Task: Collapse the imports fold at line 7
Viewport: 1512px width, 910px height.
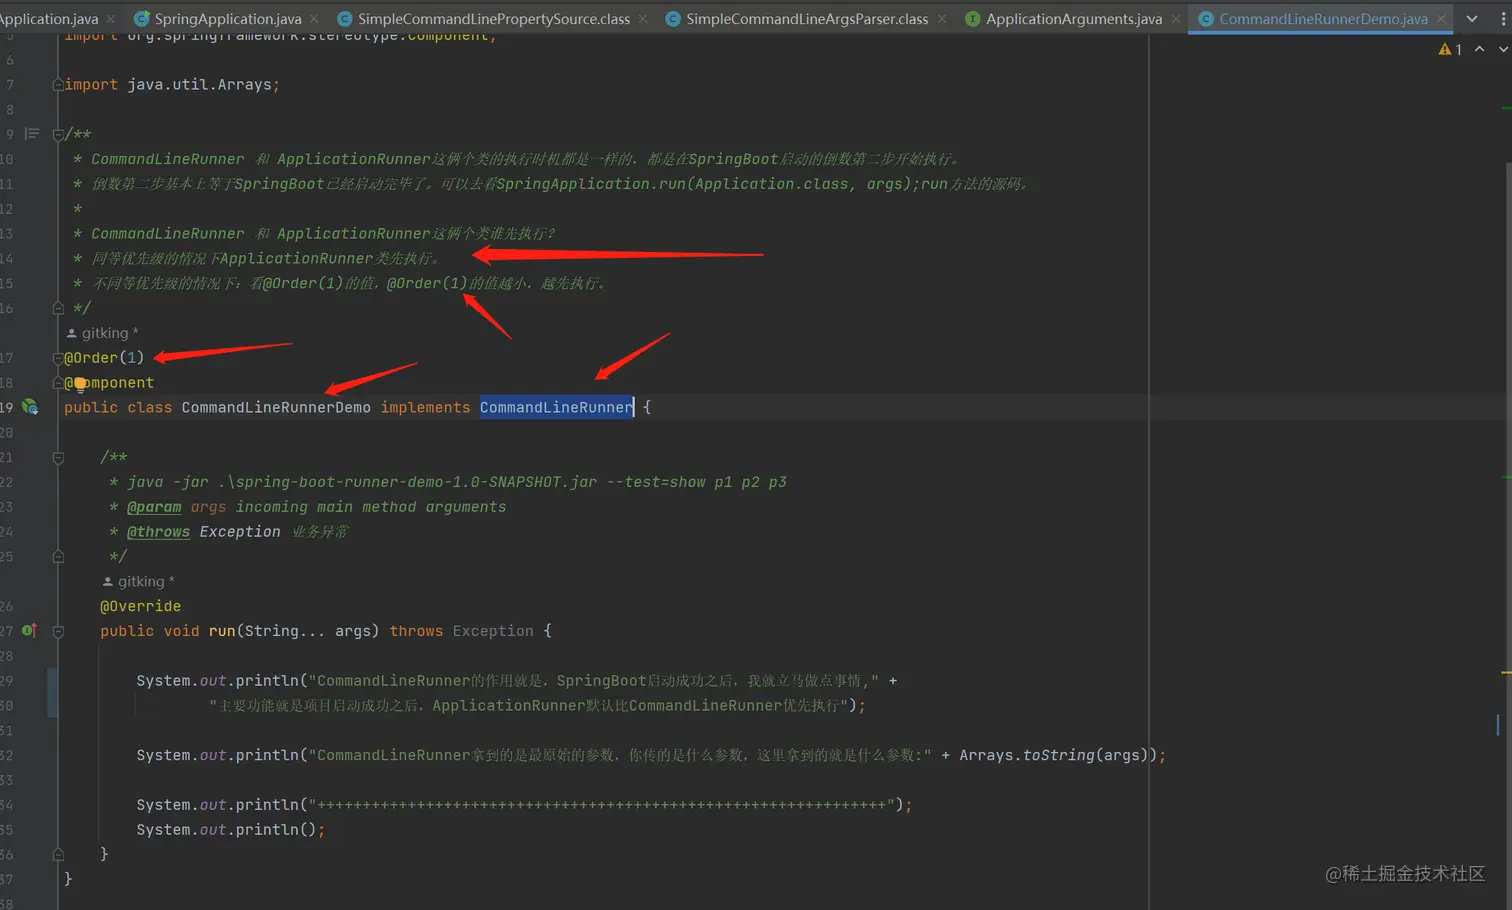Action: pyautogui.click(x=58, y=85)
